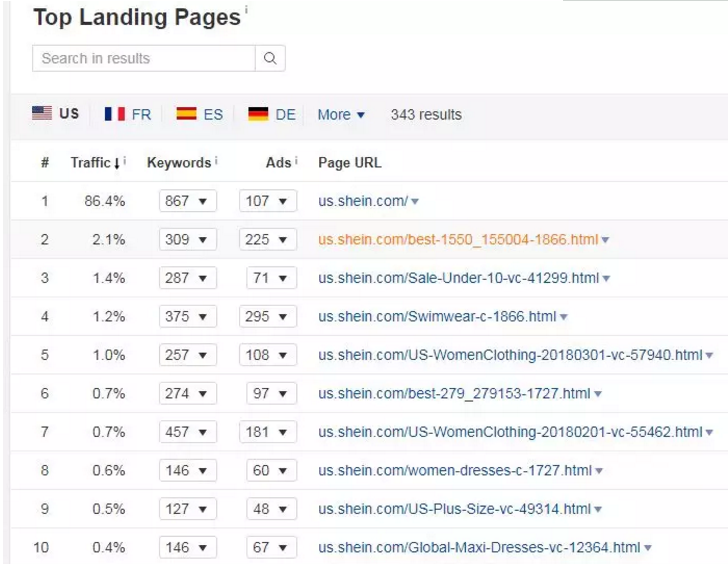
Task: Click the 2.1% traffic value
Action: 109,240
